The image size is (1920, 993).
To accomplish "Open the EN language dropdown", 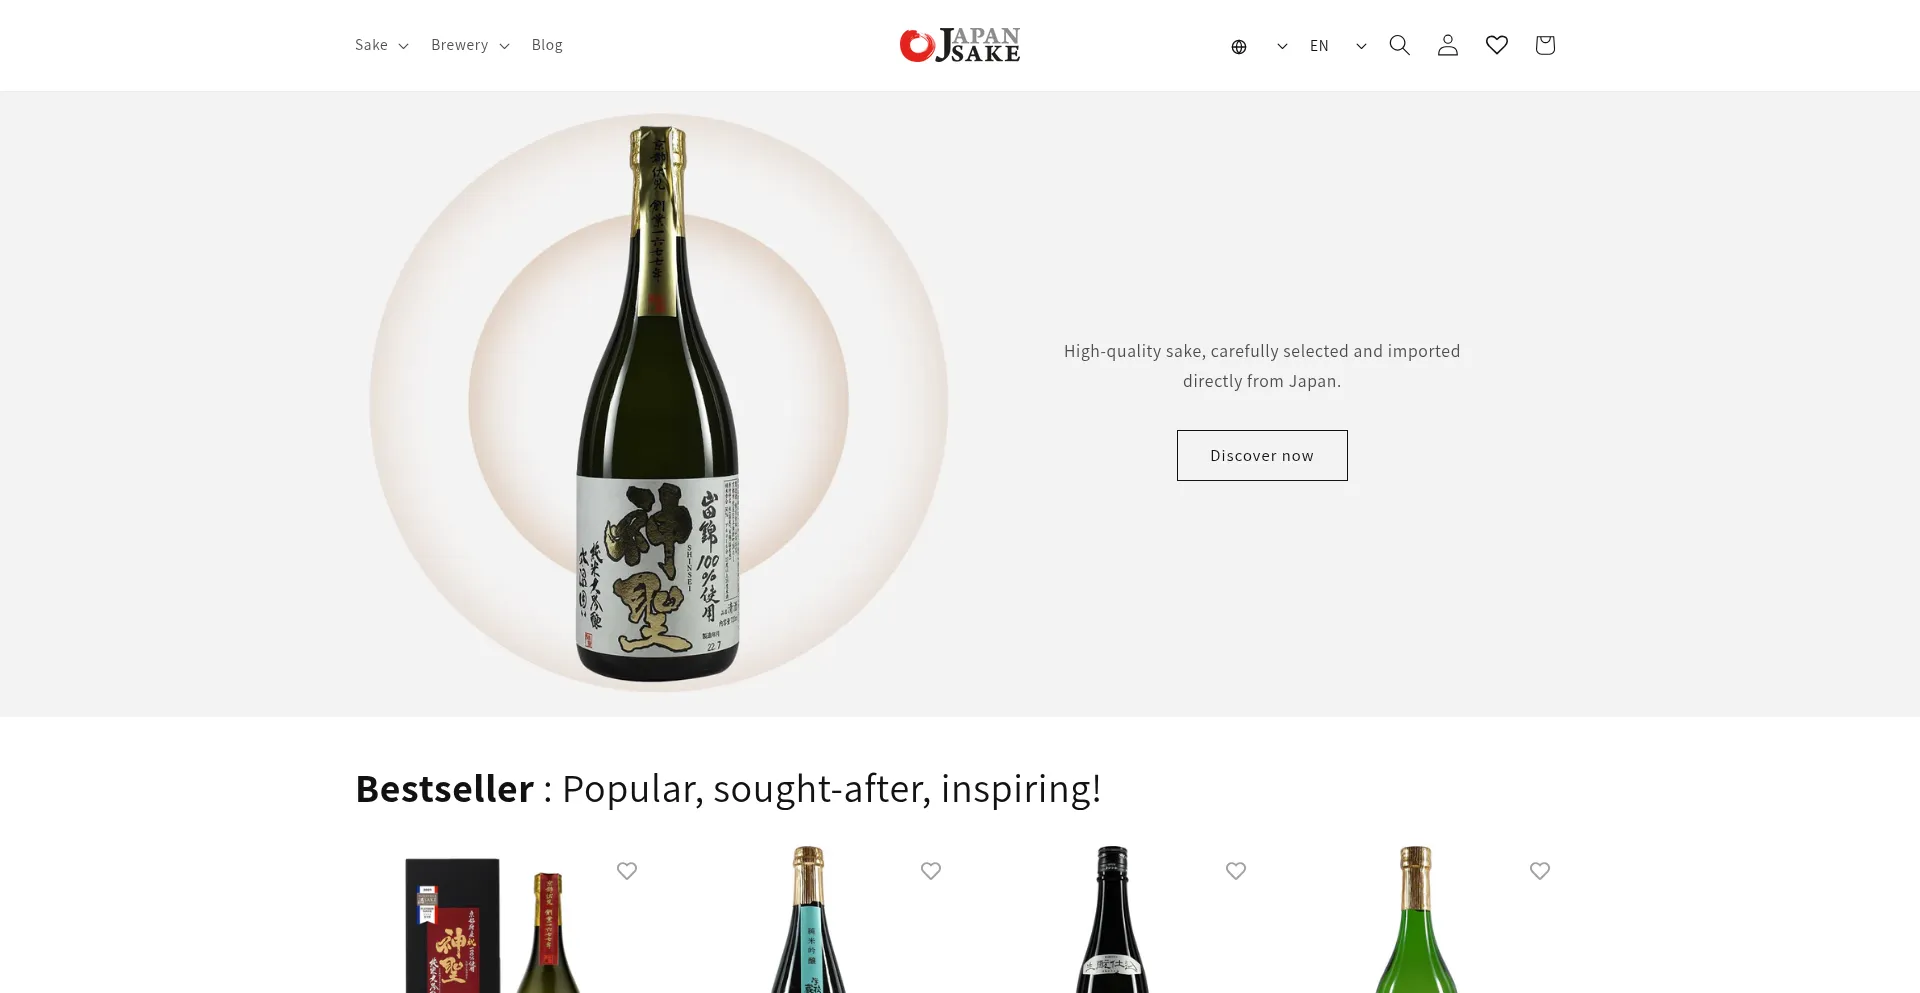I will [1338, 46].
